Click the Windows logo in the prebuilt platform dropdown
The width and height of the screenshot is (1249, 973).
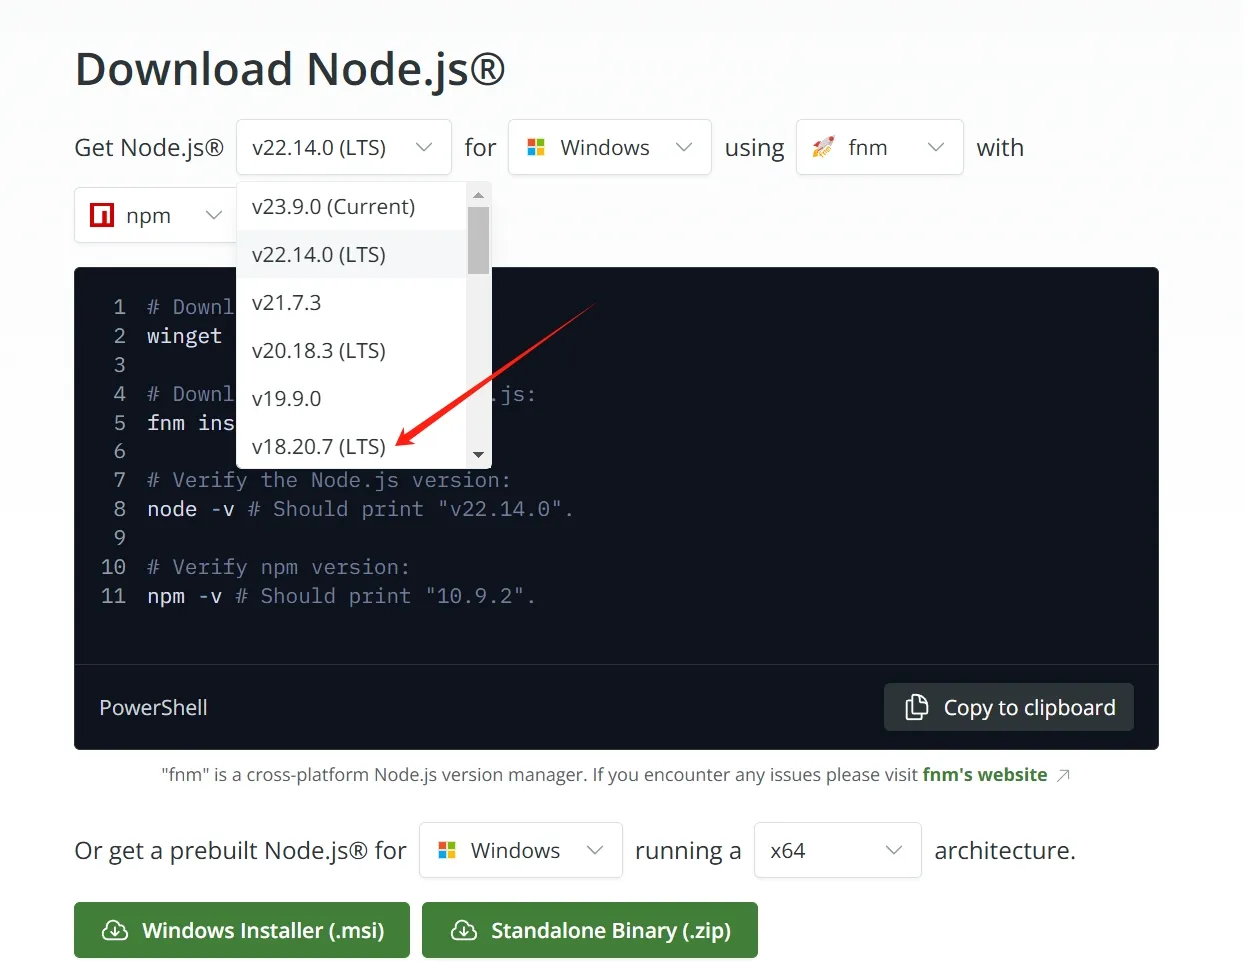pos(447,850)
